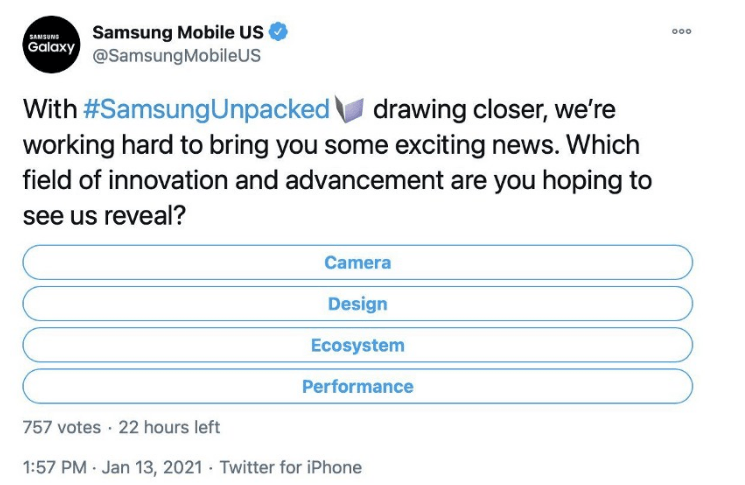
Task: Choose the Performance poll option
Action: tap(357, 386)
